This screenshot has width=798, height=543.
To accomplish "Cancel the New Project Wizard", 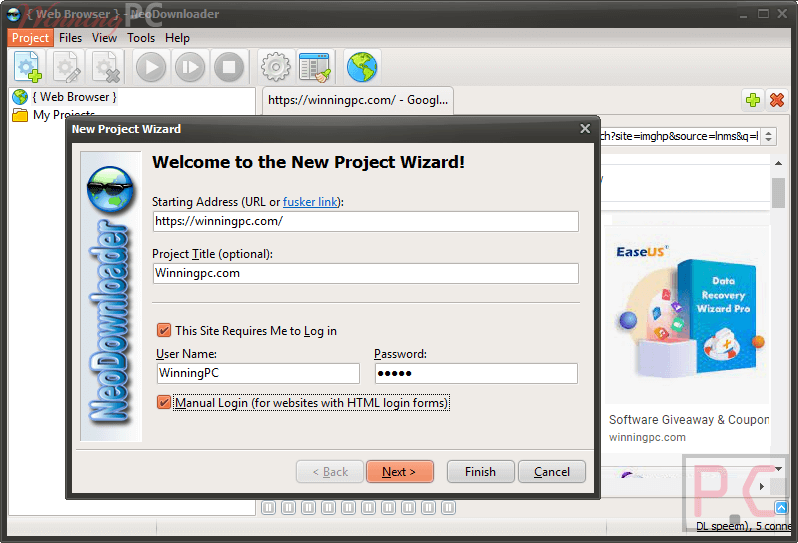I will pyautogui.click(x=552, y=472).
